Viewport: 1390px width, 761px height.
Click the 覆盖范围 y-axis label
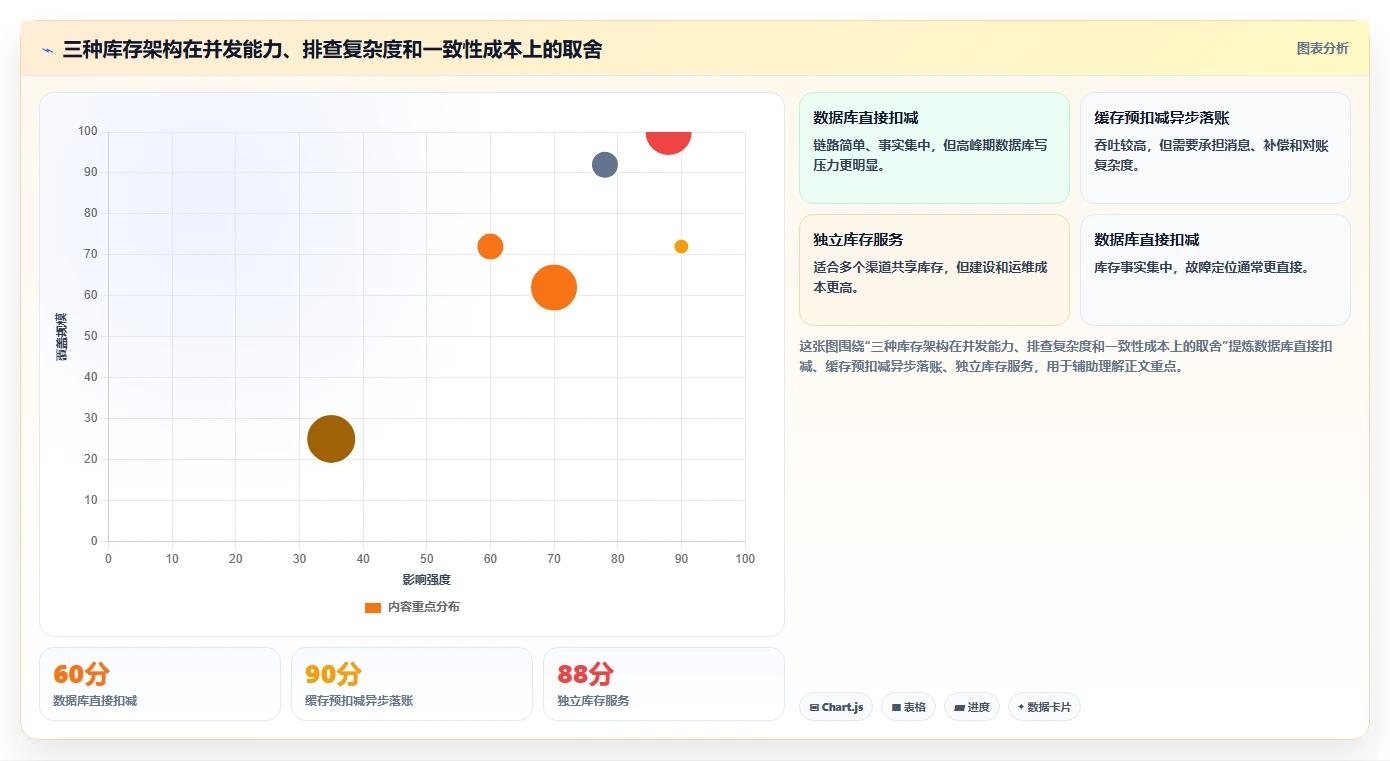coord(62,336)
